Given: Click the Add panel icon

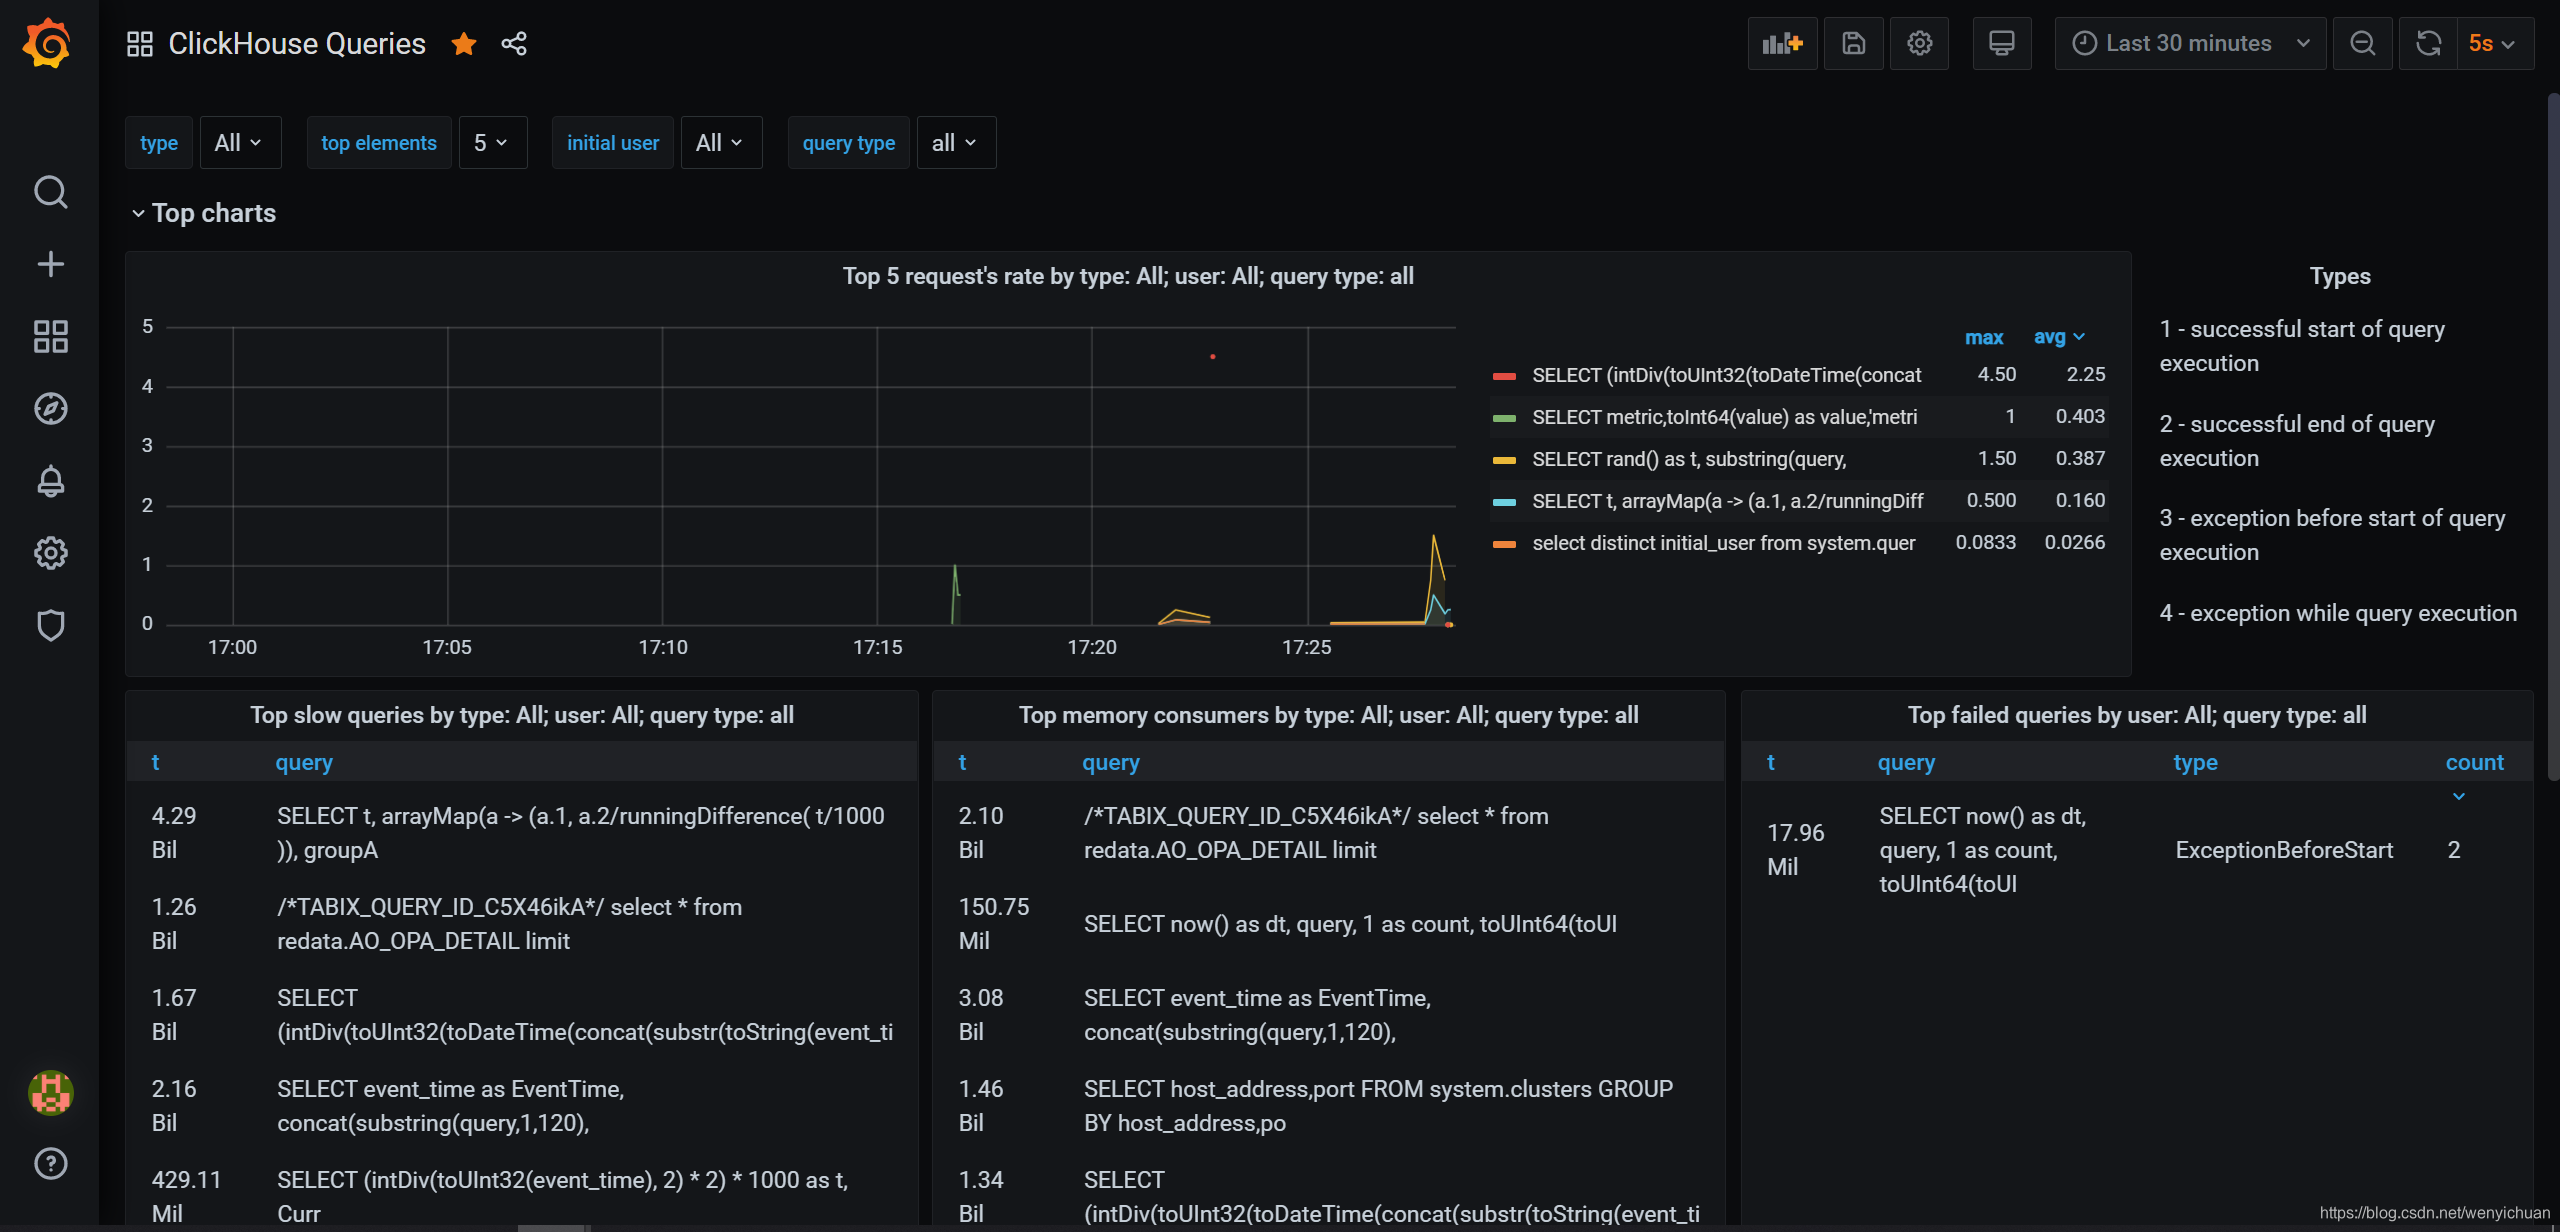Looking at the screenshot, I should tap(1782, 43).
